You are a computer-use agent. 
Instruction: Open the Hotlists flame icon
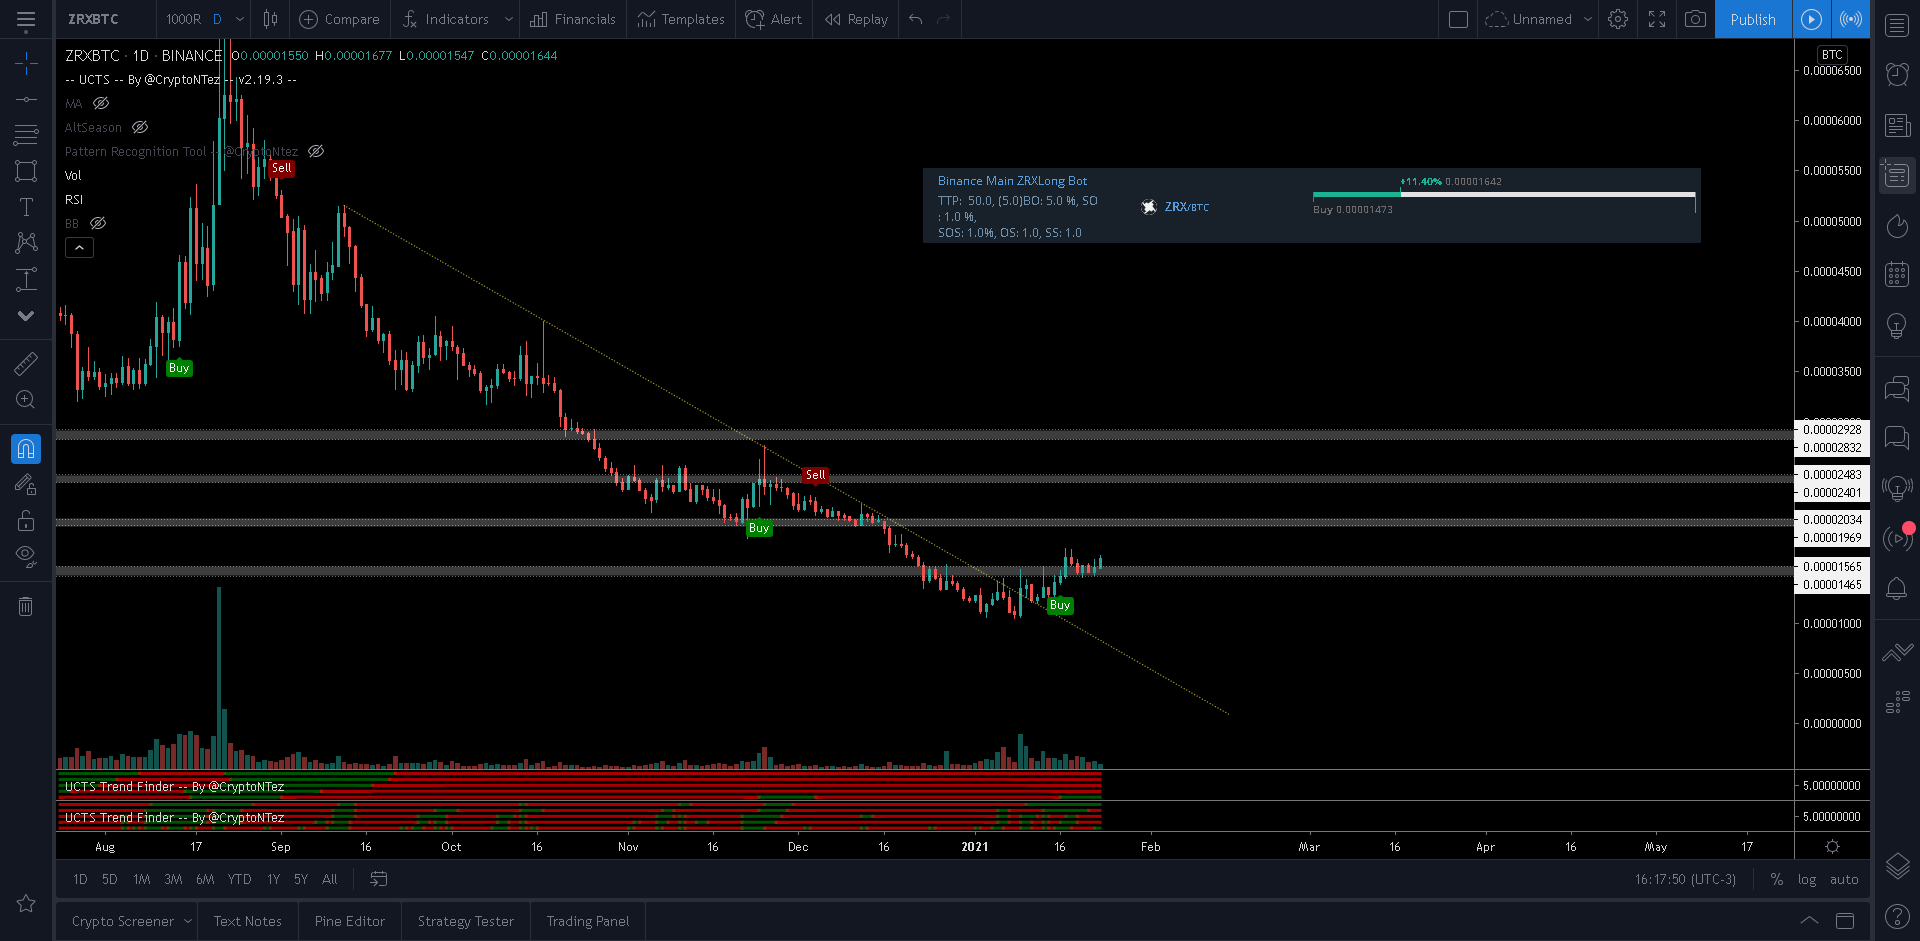tap(1897, 226)
